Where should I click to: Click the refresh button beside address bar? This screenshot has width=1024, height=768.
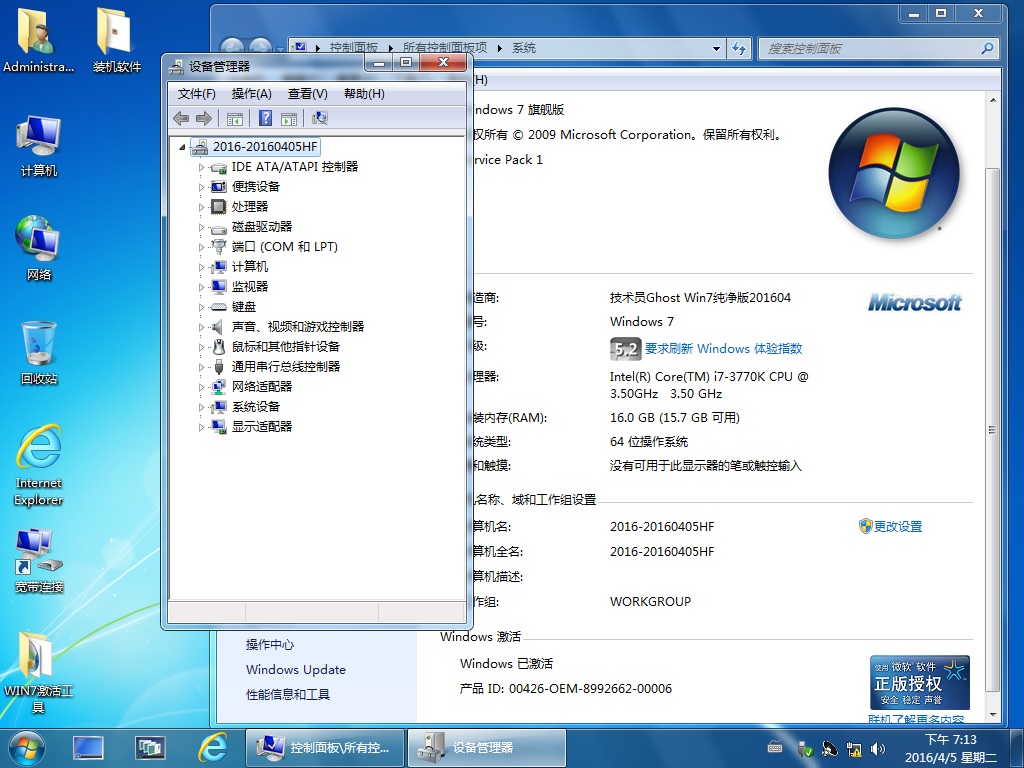point(739,48)
